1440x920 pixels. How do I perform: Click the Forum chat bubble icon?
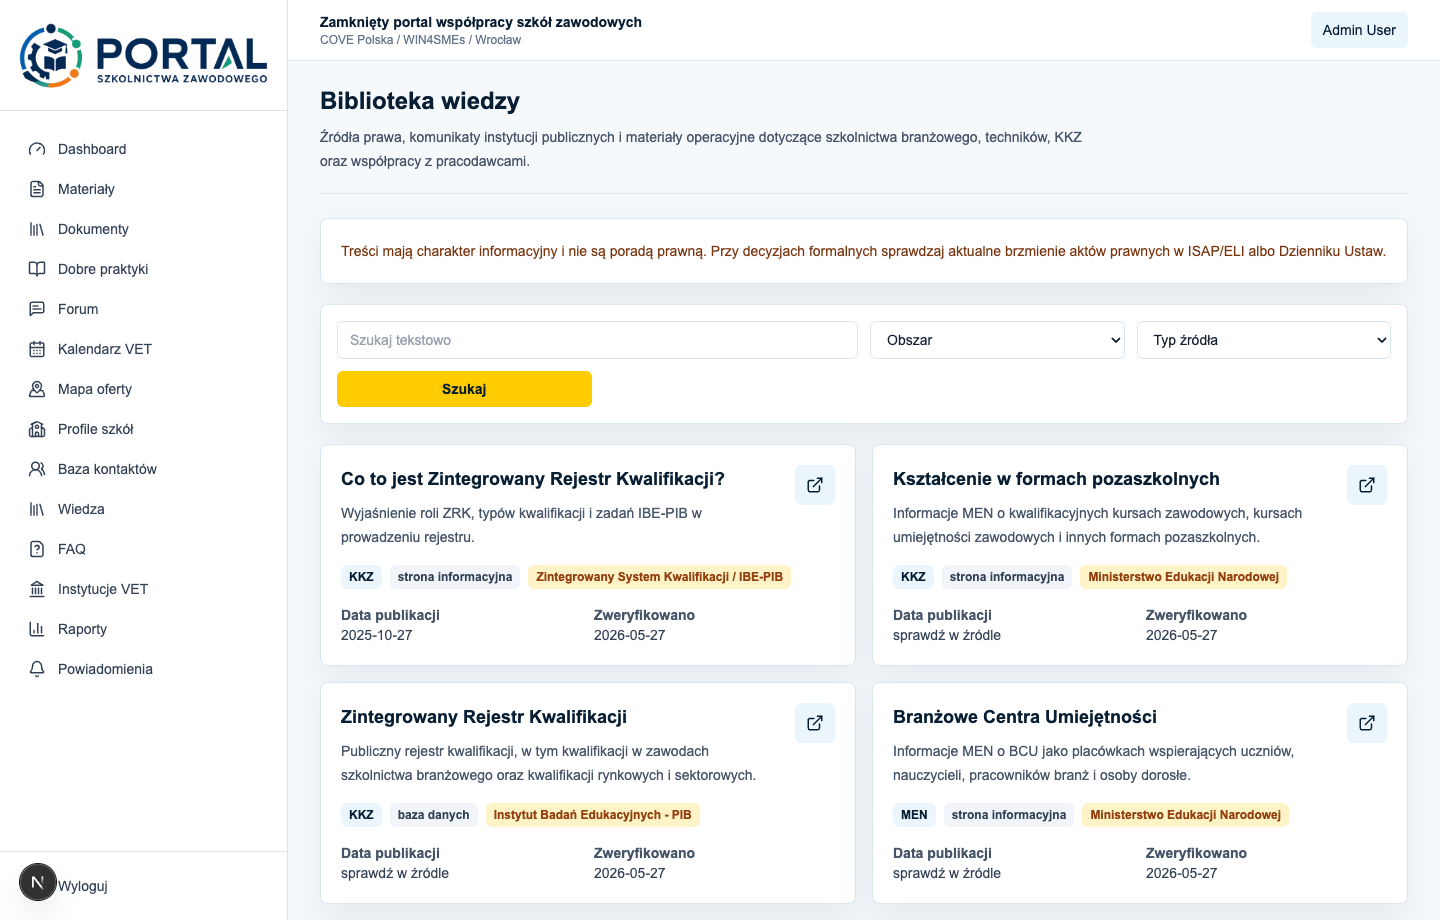[x=37, y=309]
